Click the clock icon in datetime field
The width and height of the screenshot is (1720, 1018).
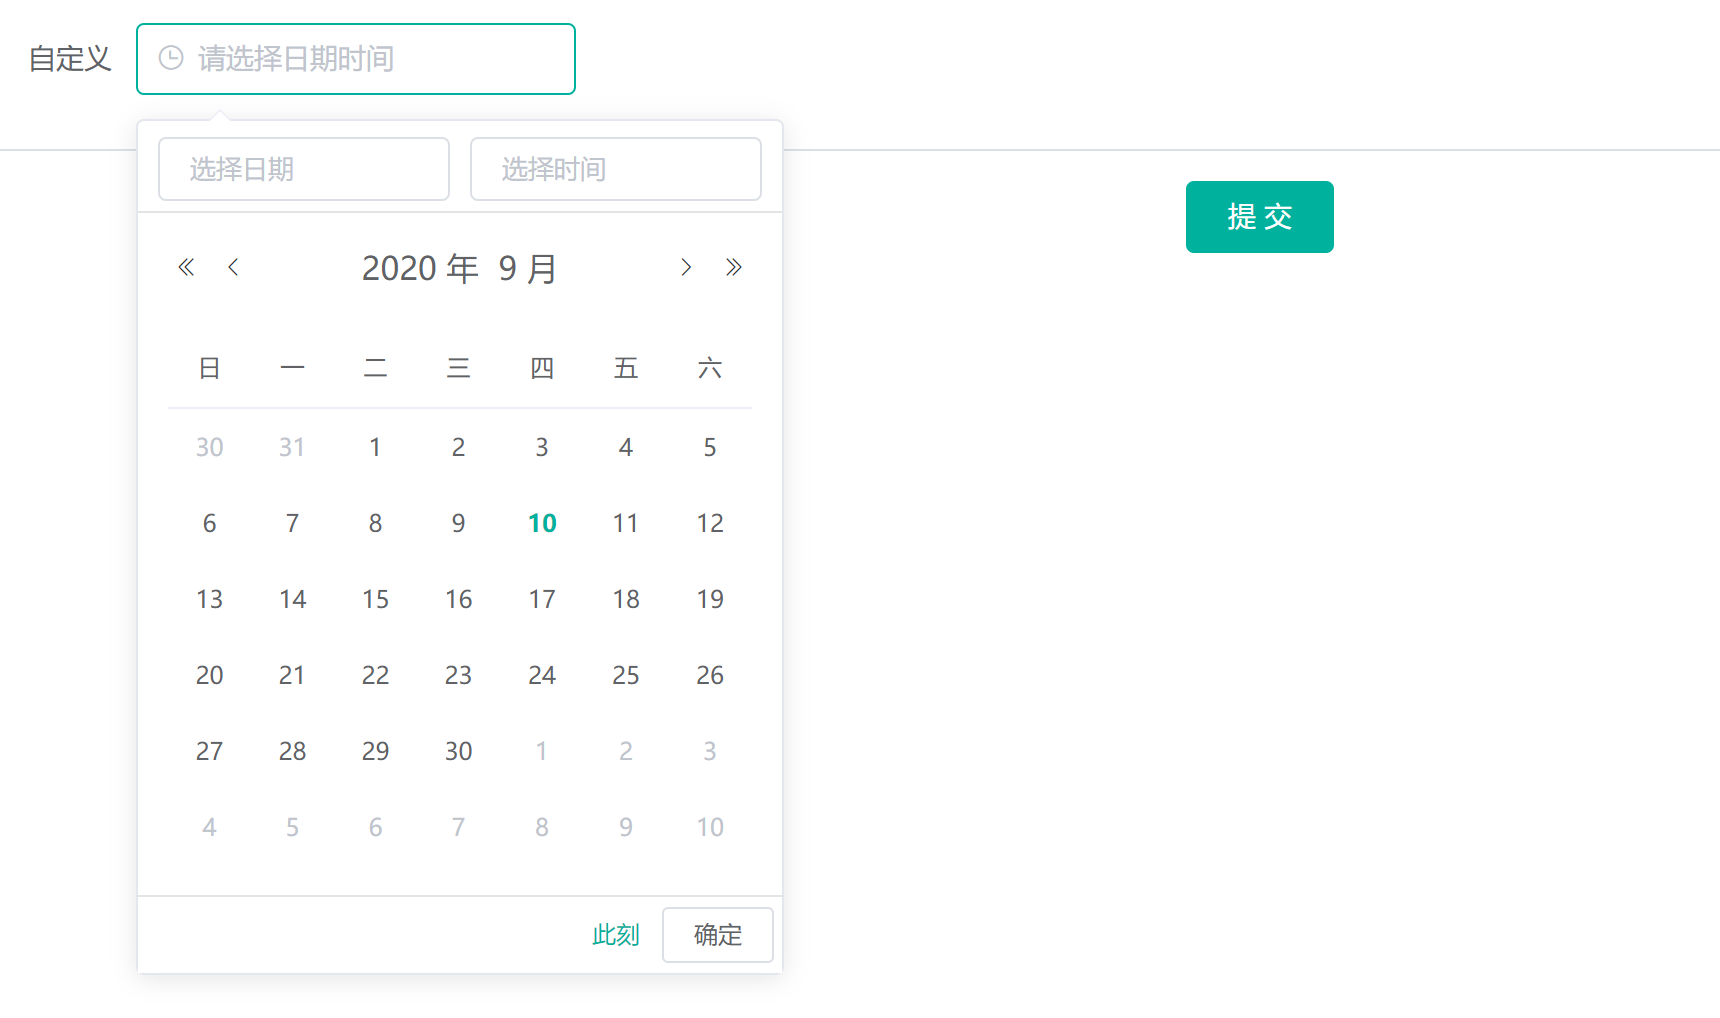[x=171, y=59]
